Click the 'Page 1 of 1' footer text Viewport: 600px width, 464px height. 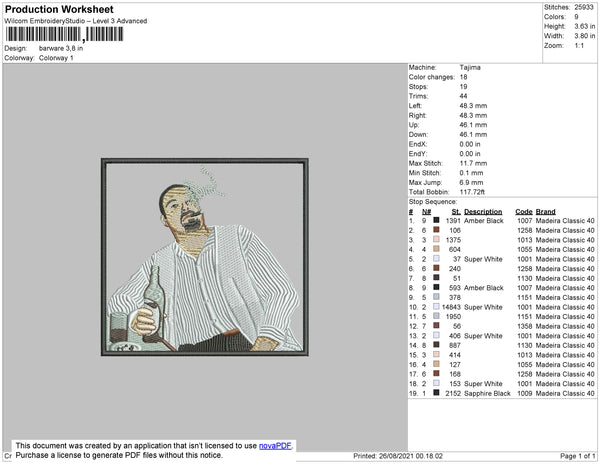[577, 456]
